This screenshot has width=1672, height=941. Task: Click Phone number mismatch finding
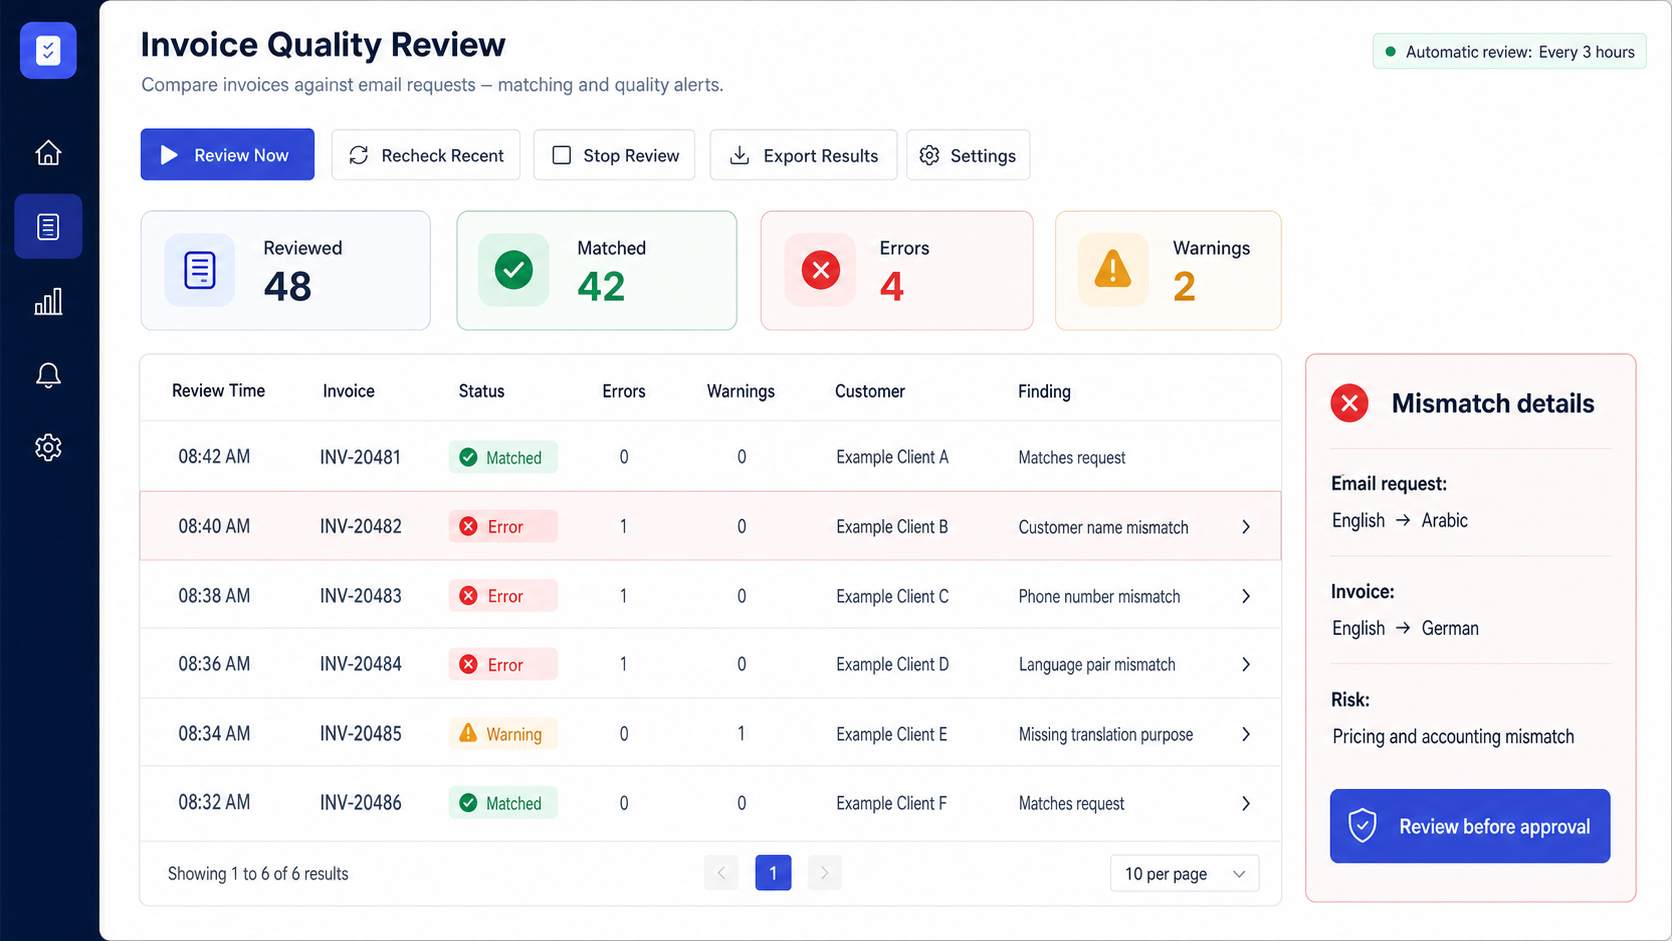pyautogui.click(x=1099, y=596)
